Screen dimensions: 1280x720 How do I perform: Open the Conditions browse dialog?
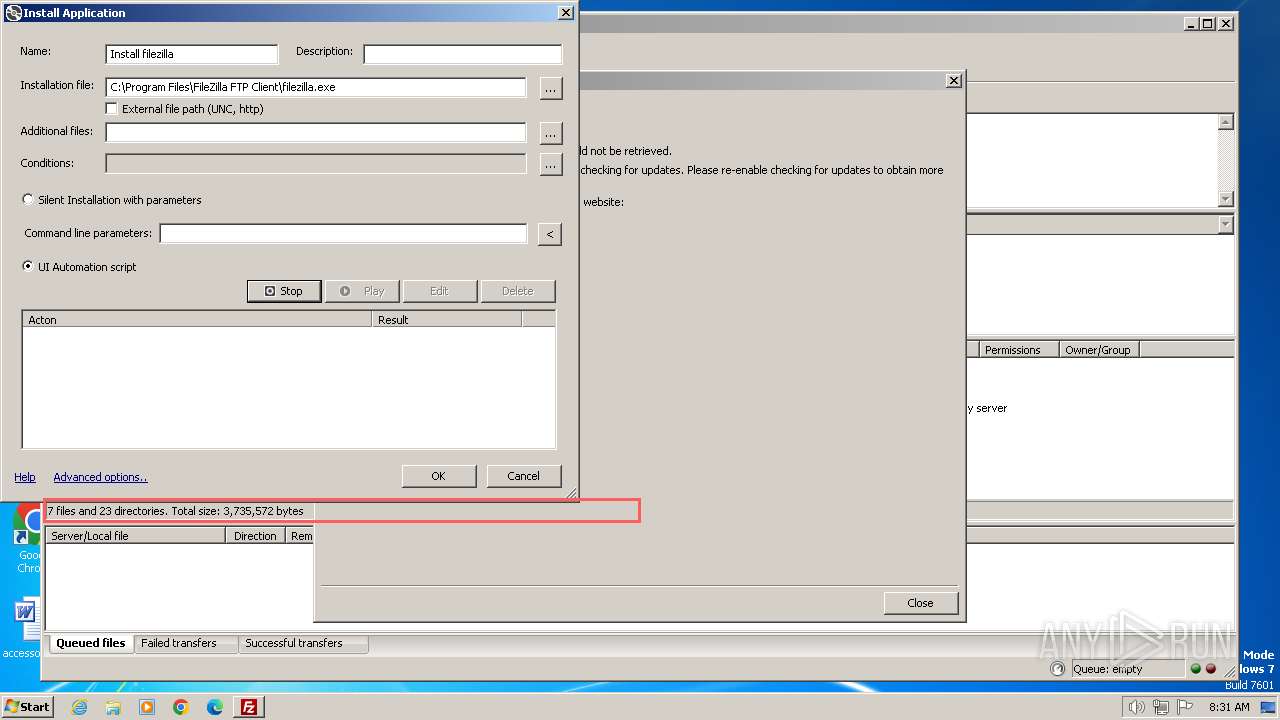(x=550, y=164)
